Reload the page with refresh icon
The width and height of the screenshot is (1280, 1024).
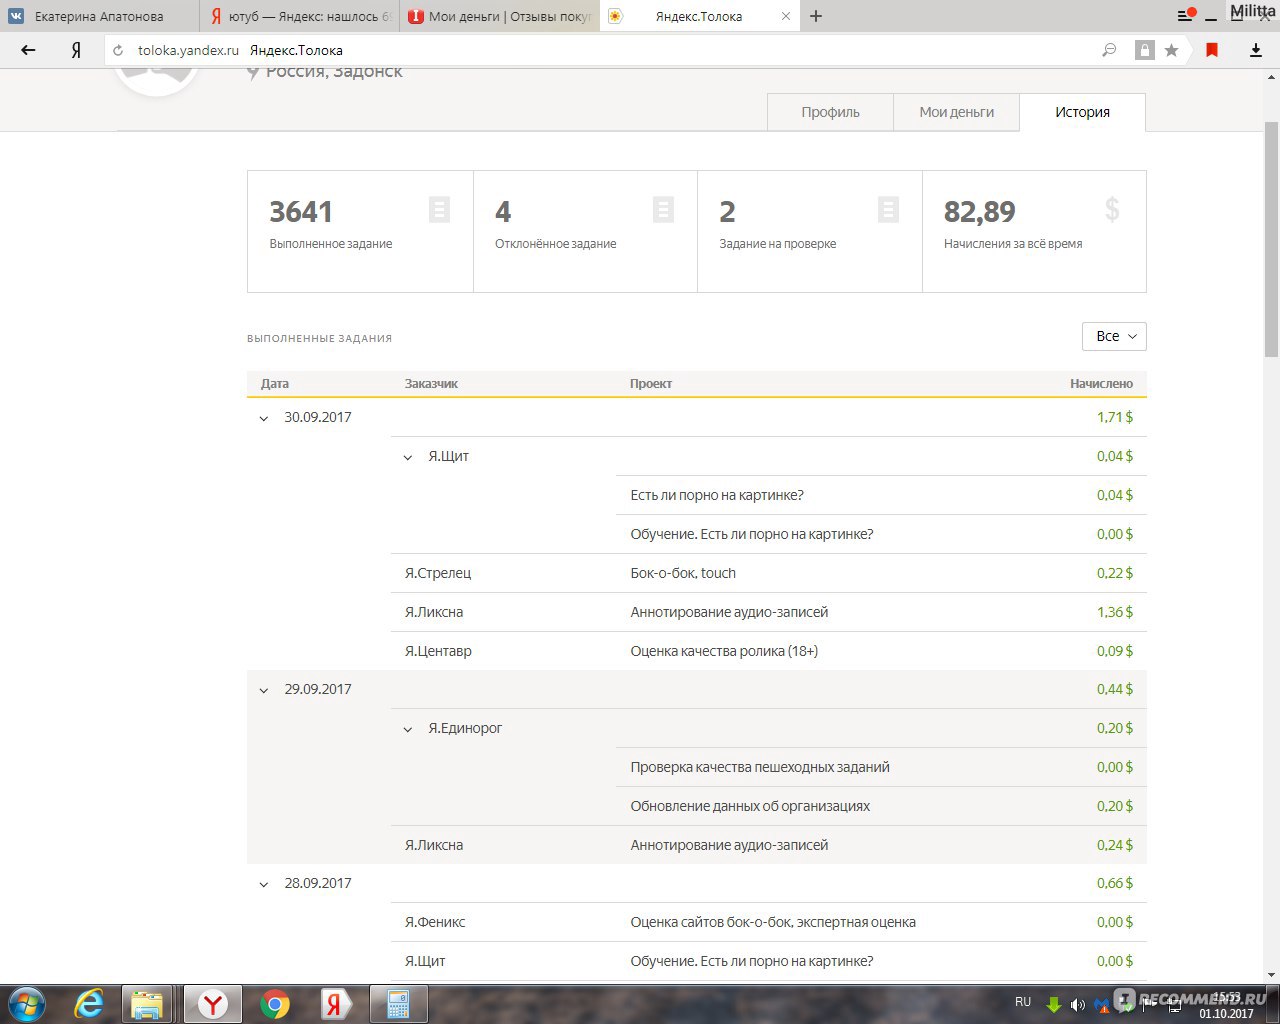click(x=118, y=50)
